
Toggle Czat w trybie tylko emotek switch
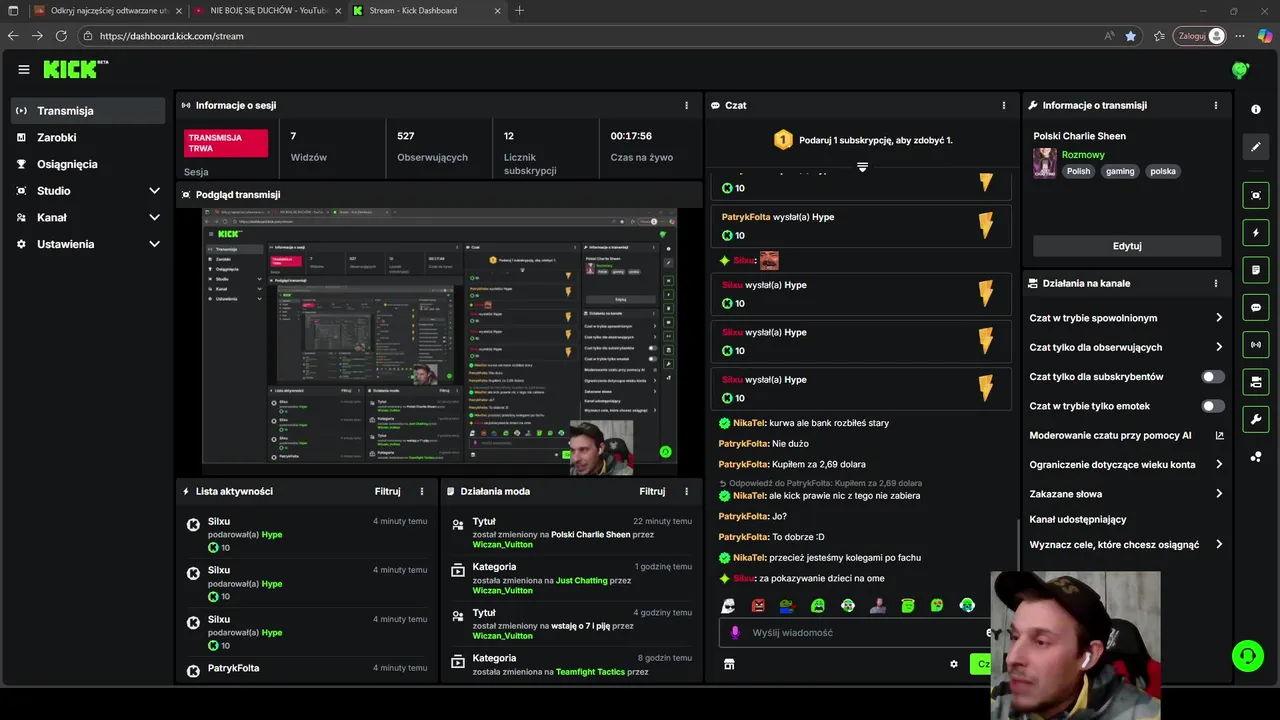1212,406
